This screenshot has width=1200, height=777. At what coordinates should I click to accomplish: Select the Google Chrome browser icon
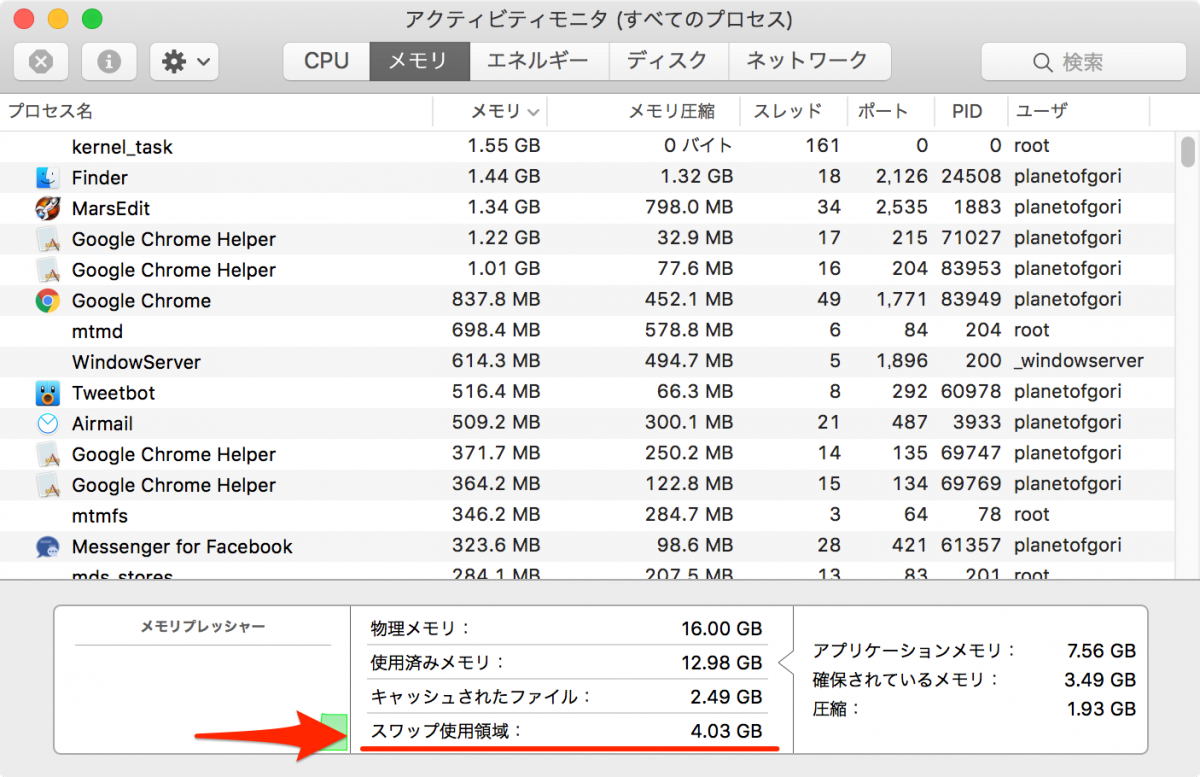[x=47, y=301]
